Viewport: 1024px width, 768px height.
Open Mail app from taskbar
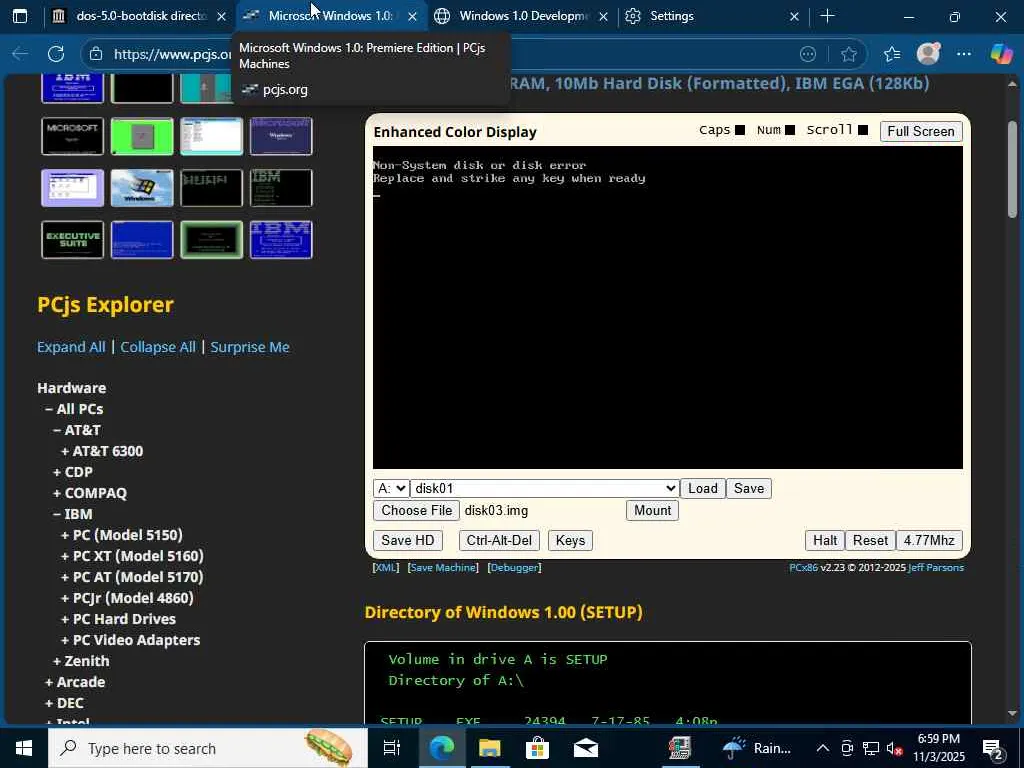(586, 748)
